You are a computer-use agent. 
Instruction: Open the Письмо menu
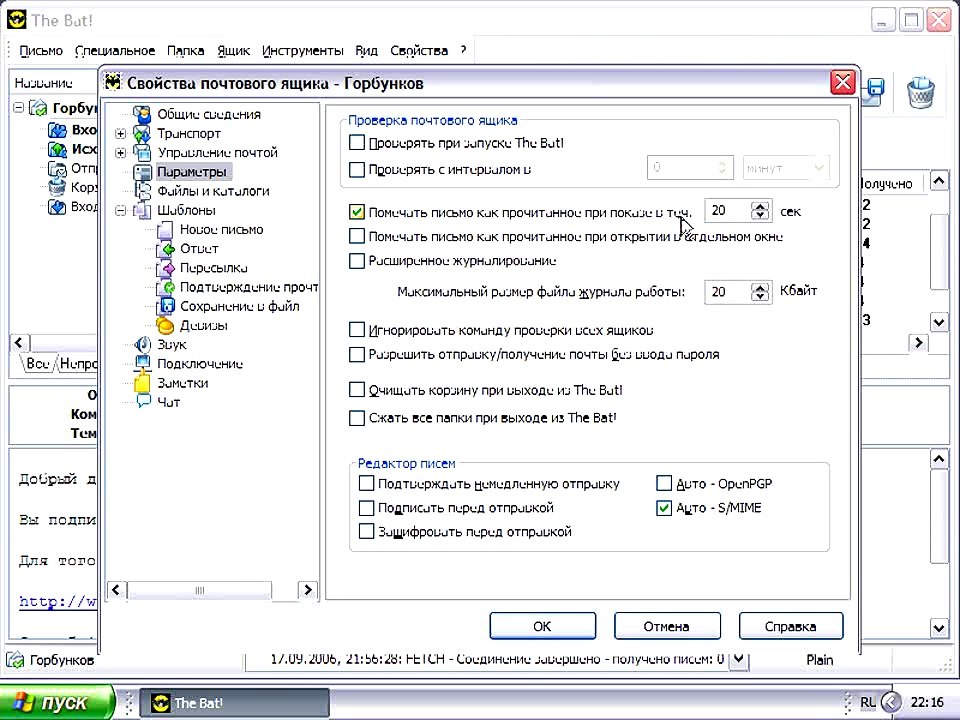pyautogui.click(x=40, y=51)
